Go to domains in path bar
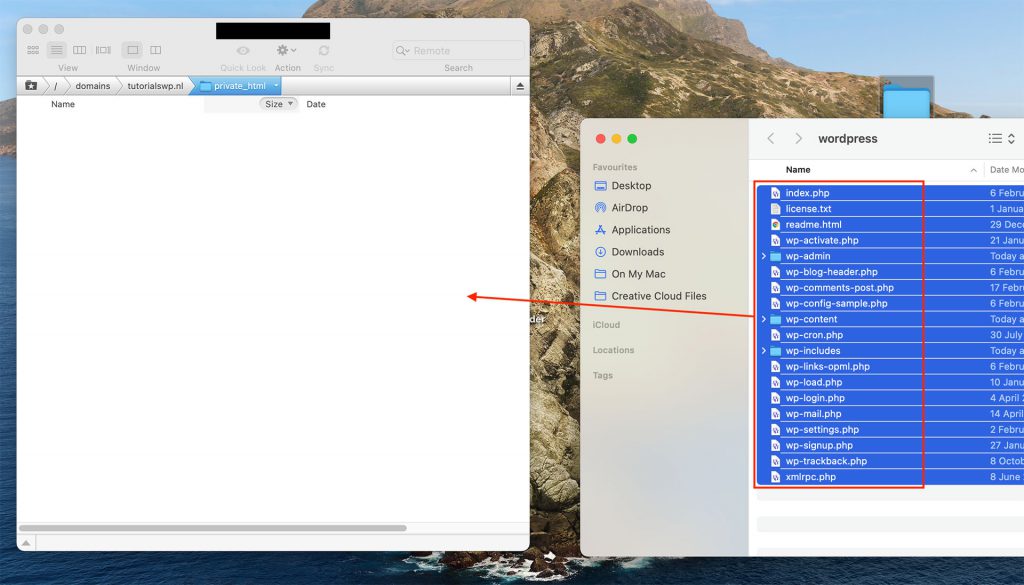The image size is (1024, 585). point(93,86)
